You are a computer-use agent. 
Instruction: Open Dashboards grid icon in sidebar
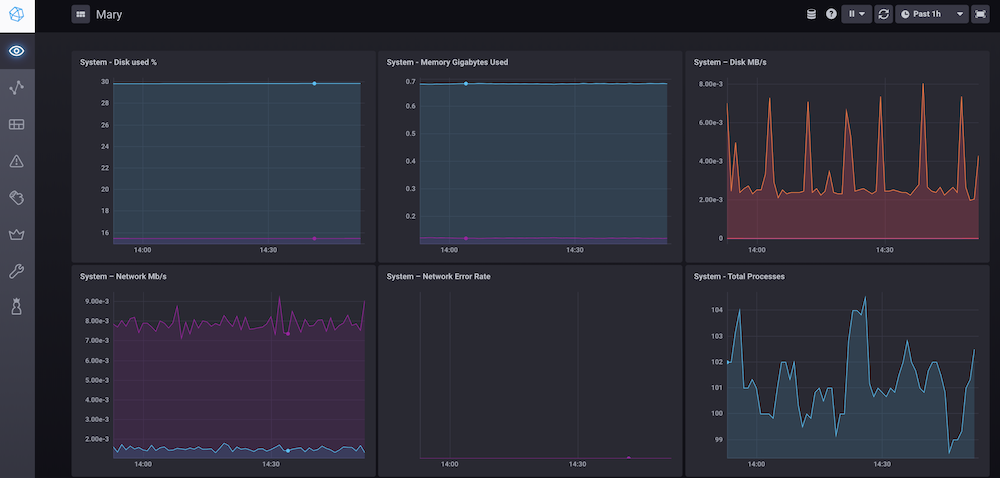pyautogui.click(x=17, y=125)
